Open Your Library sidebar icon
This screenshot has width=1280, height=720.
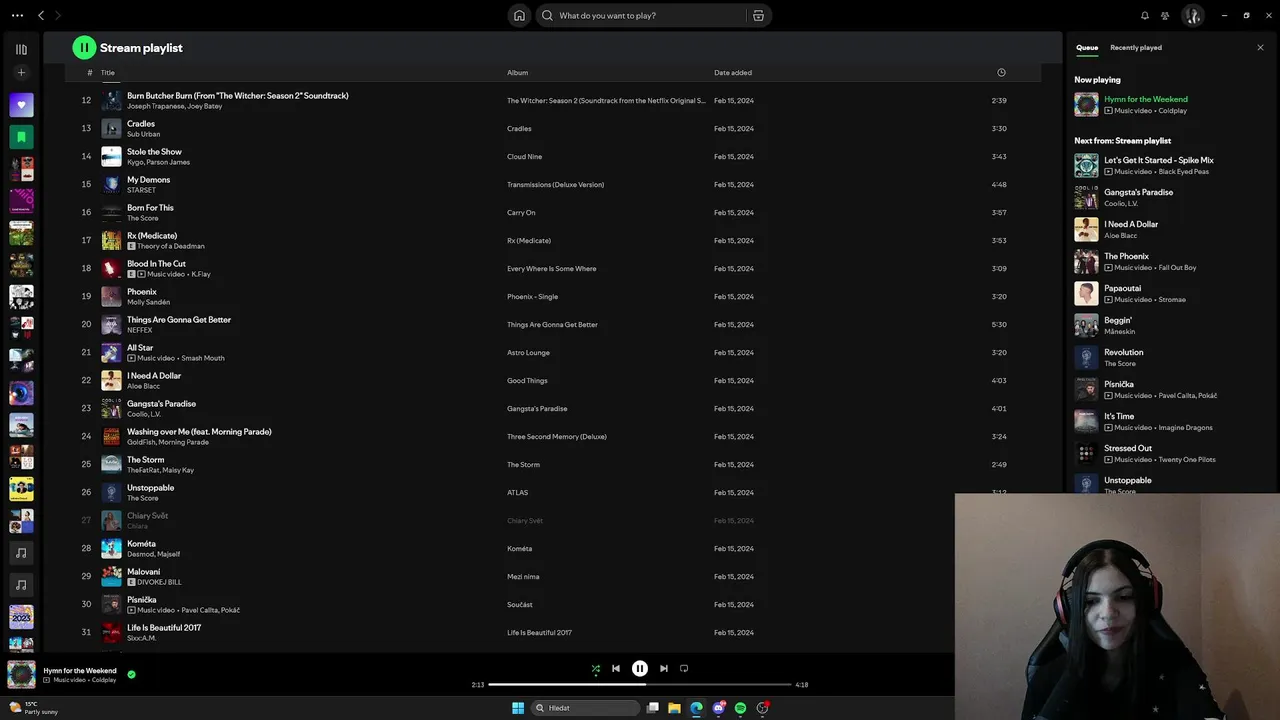click(x=21, y=49)
